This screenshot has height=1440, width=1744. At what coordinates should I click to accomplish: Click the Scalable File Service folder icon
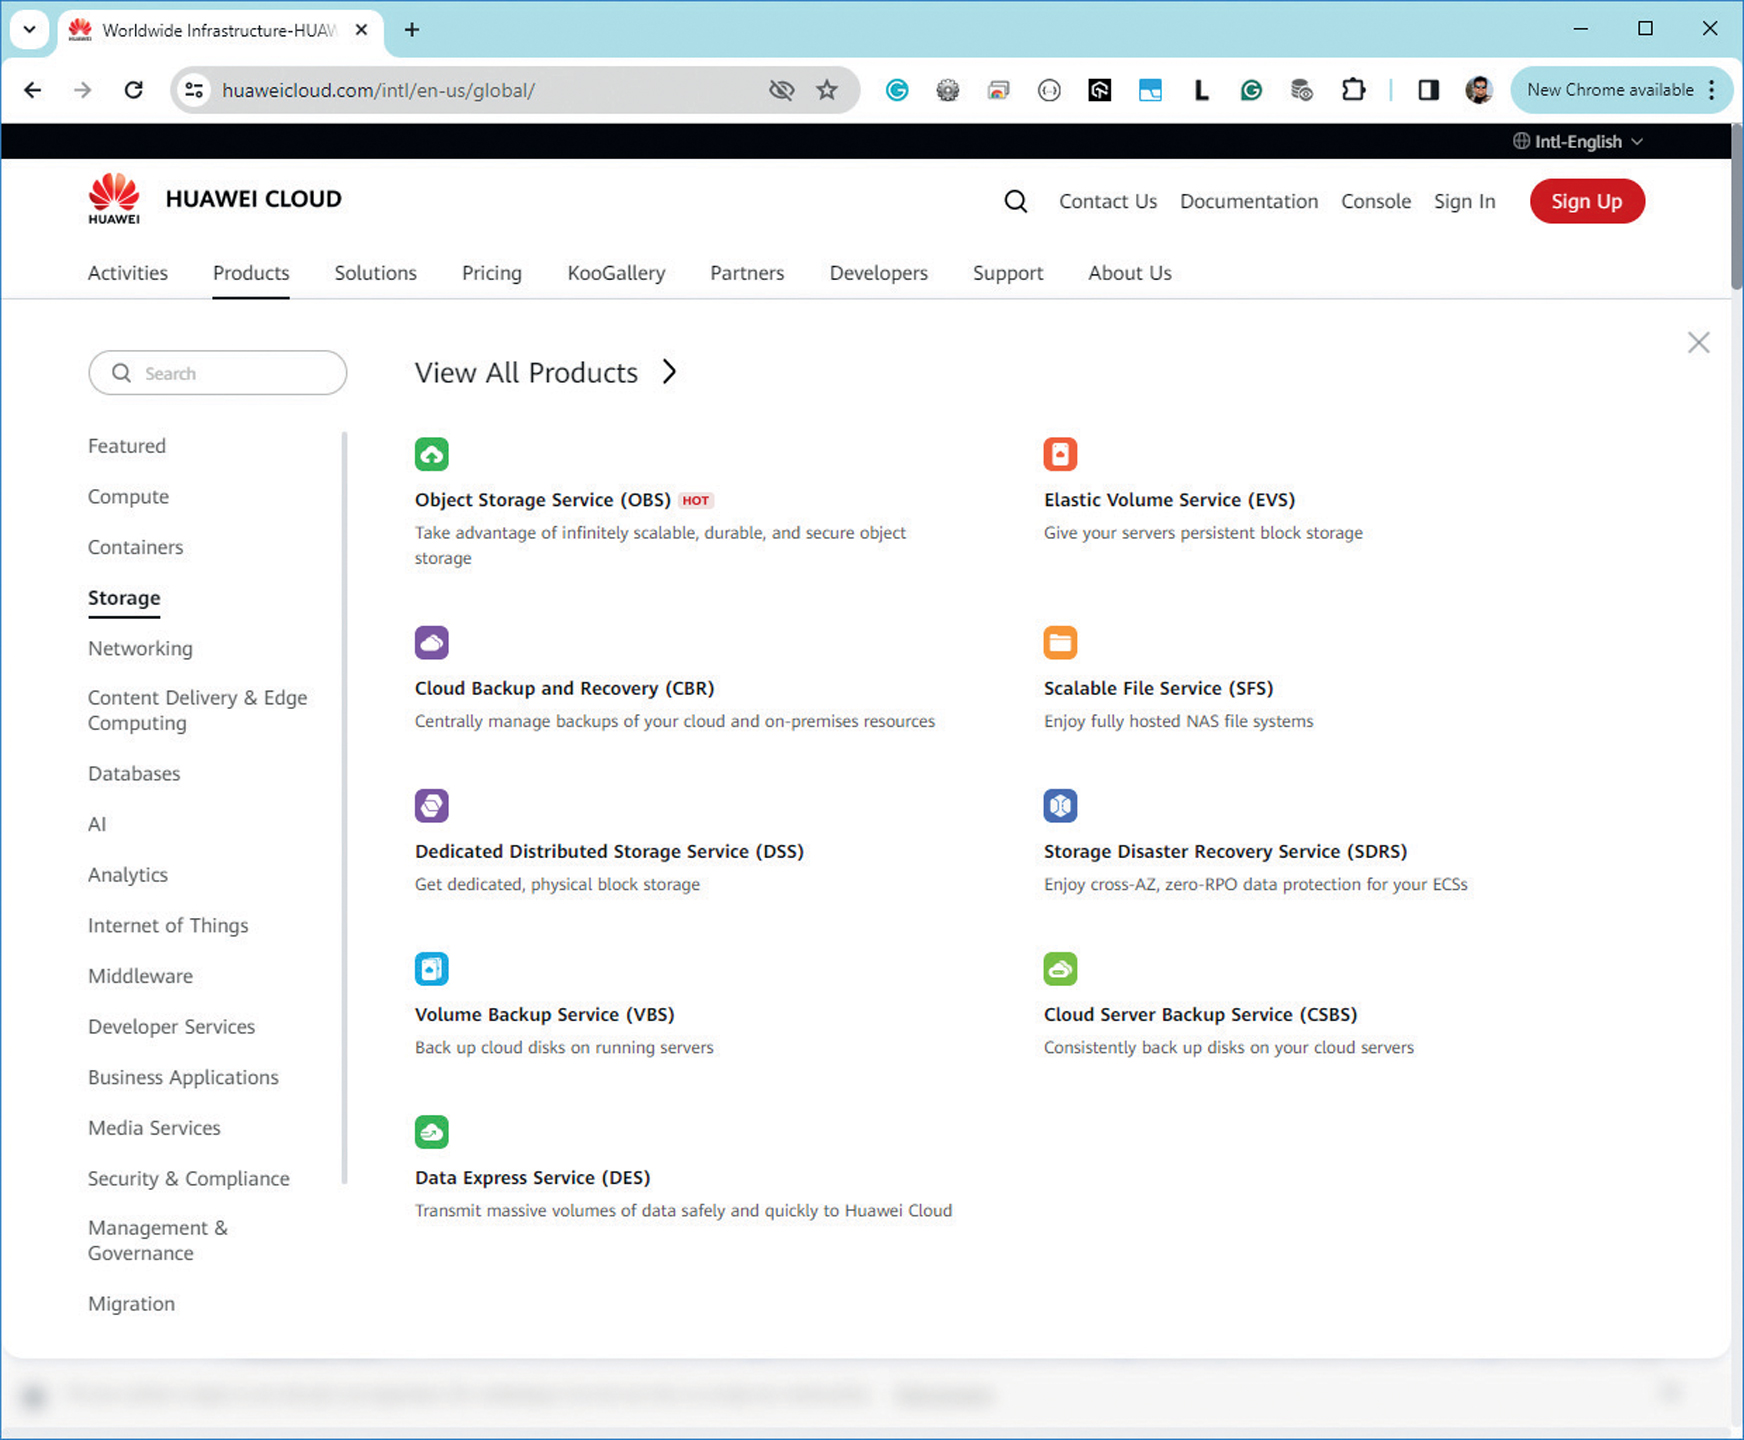click(1060, 642)
